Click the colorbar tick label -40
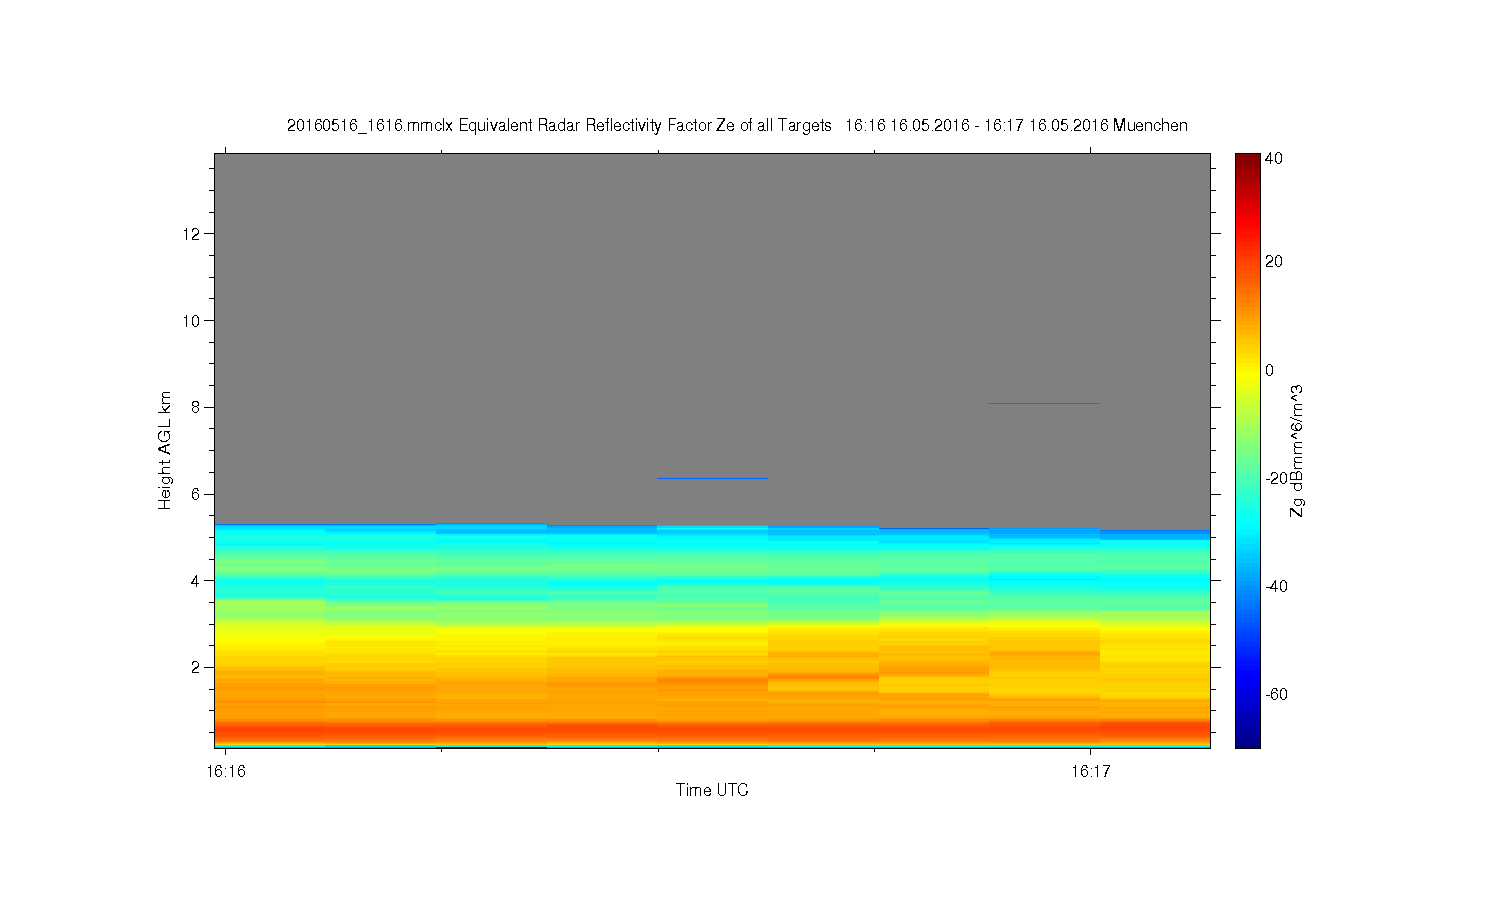This screenshot has width=1500, height=900. click(1276, 586)
